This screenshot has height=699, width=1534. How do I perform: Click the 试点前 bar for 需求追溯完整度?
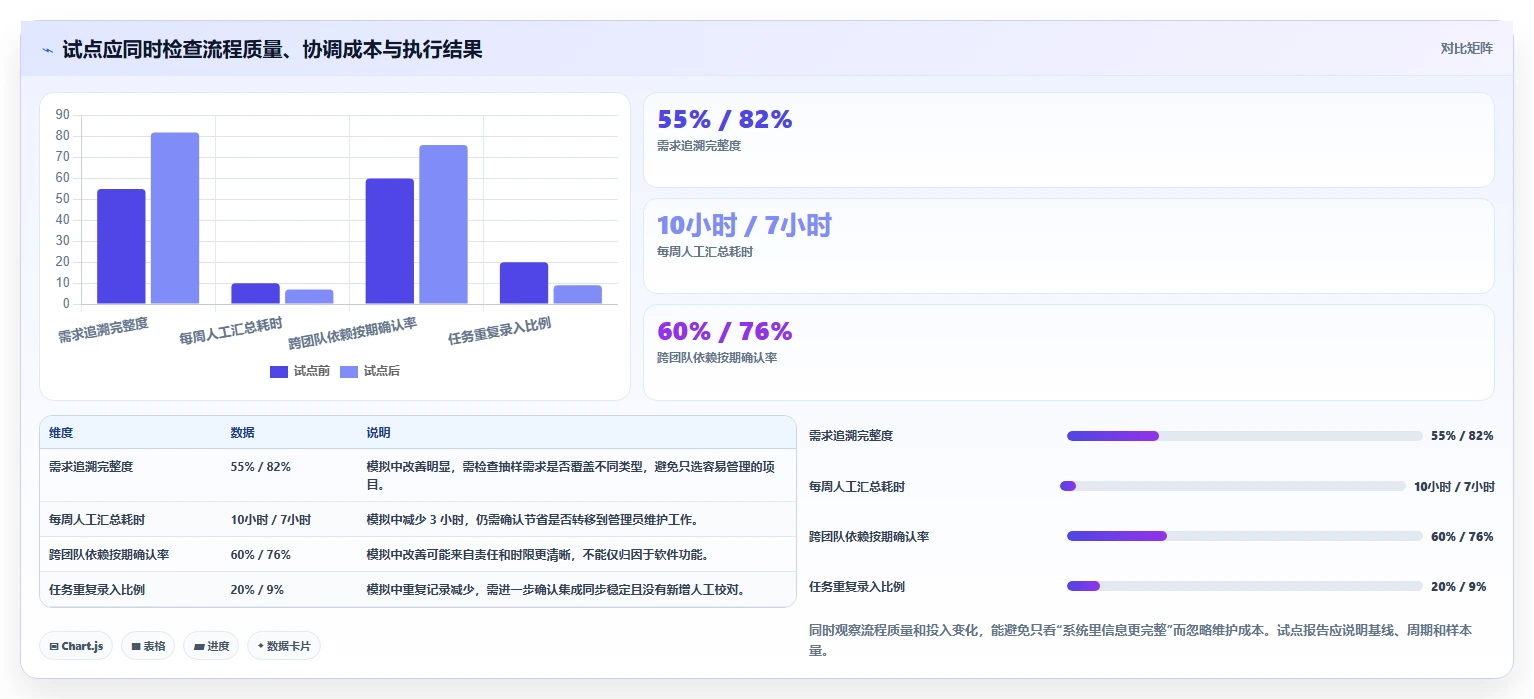pos(121,246)
